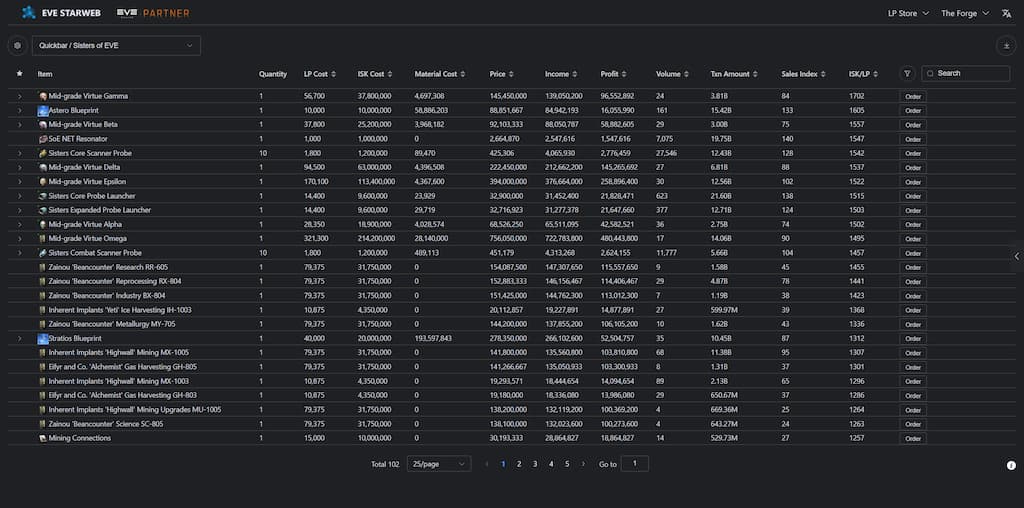Image resolution: width=1024 pixels, height=508 pixels.
Task: Click the Mid-grade Virtue Delta item name
Action: [84, 167]
